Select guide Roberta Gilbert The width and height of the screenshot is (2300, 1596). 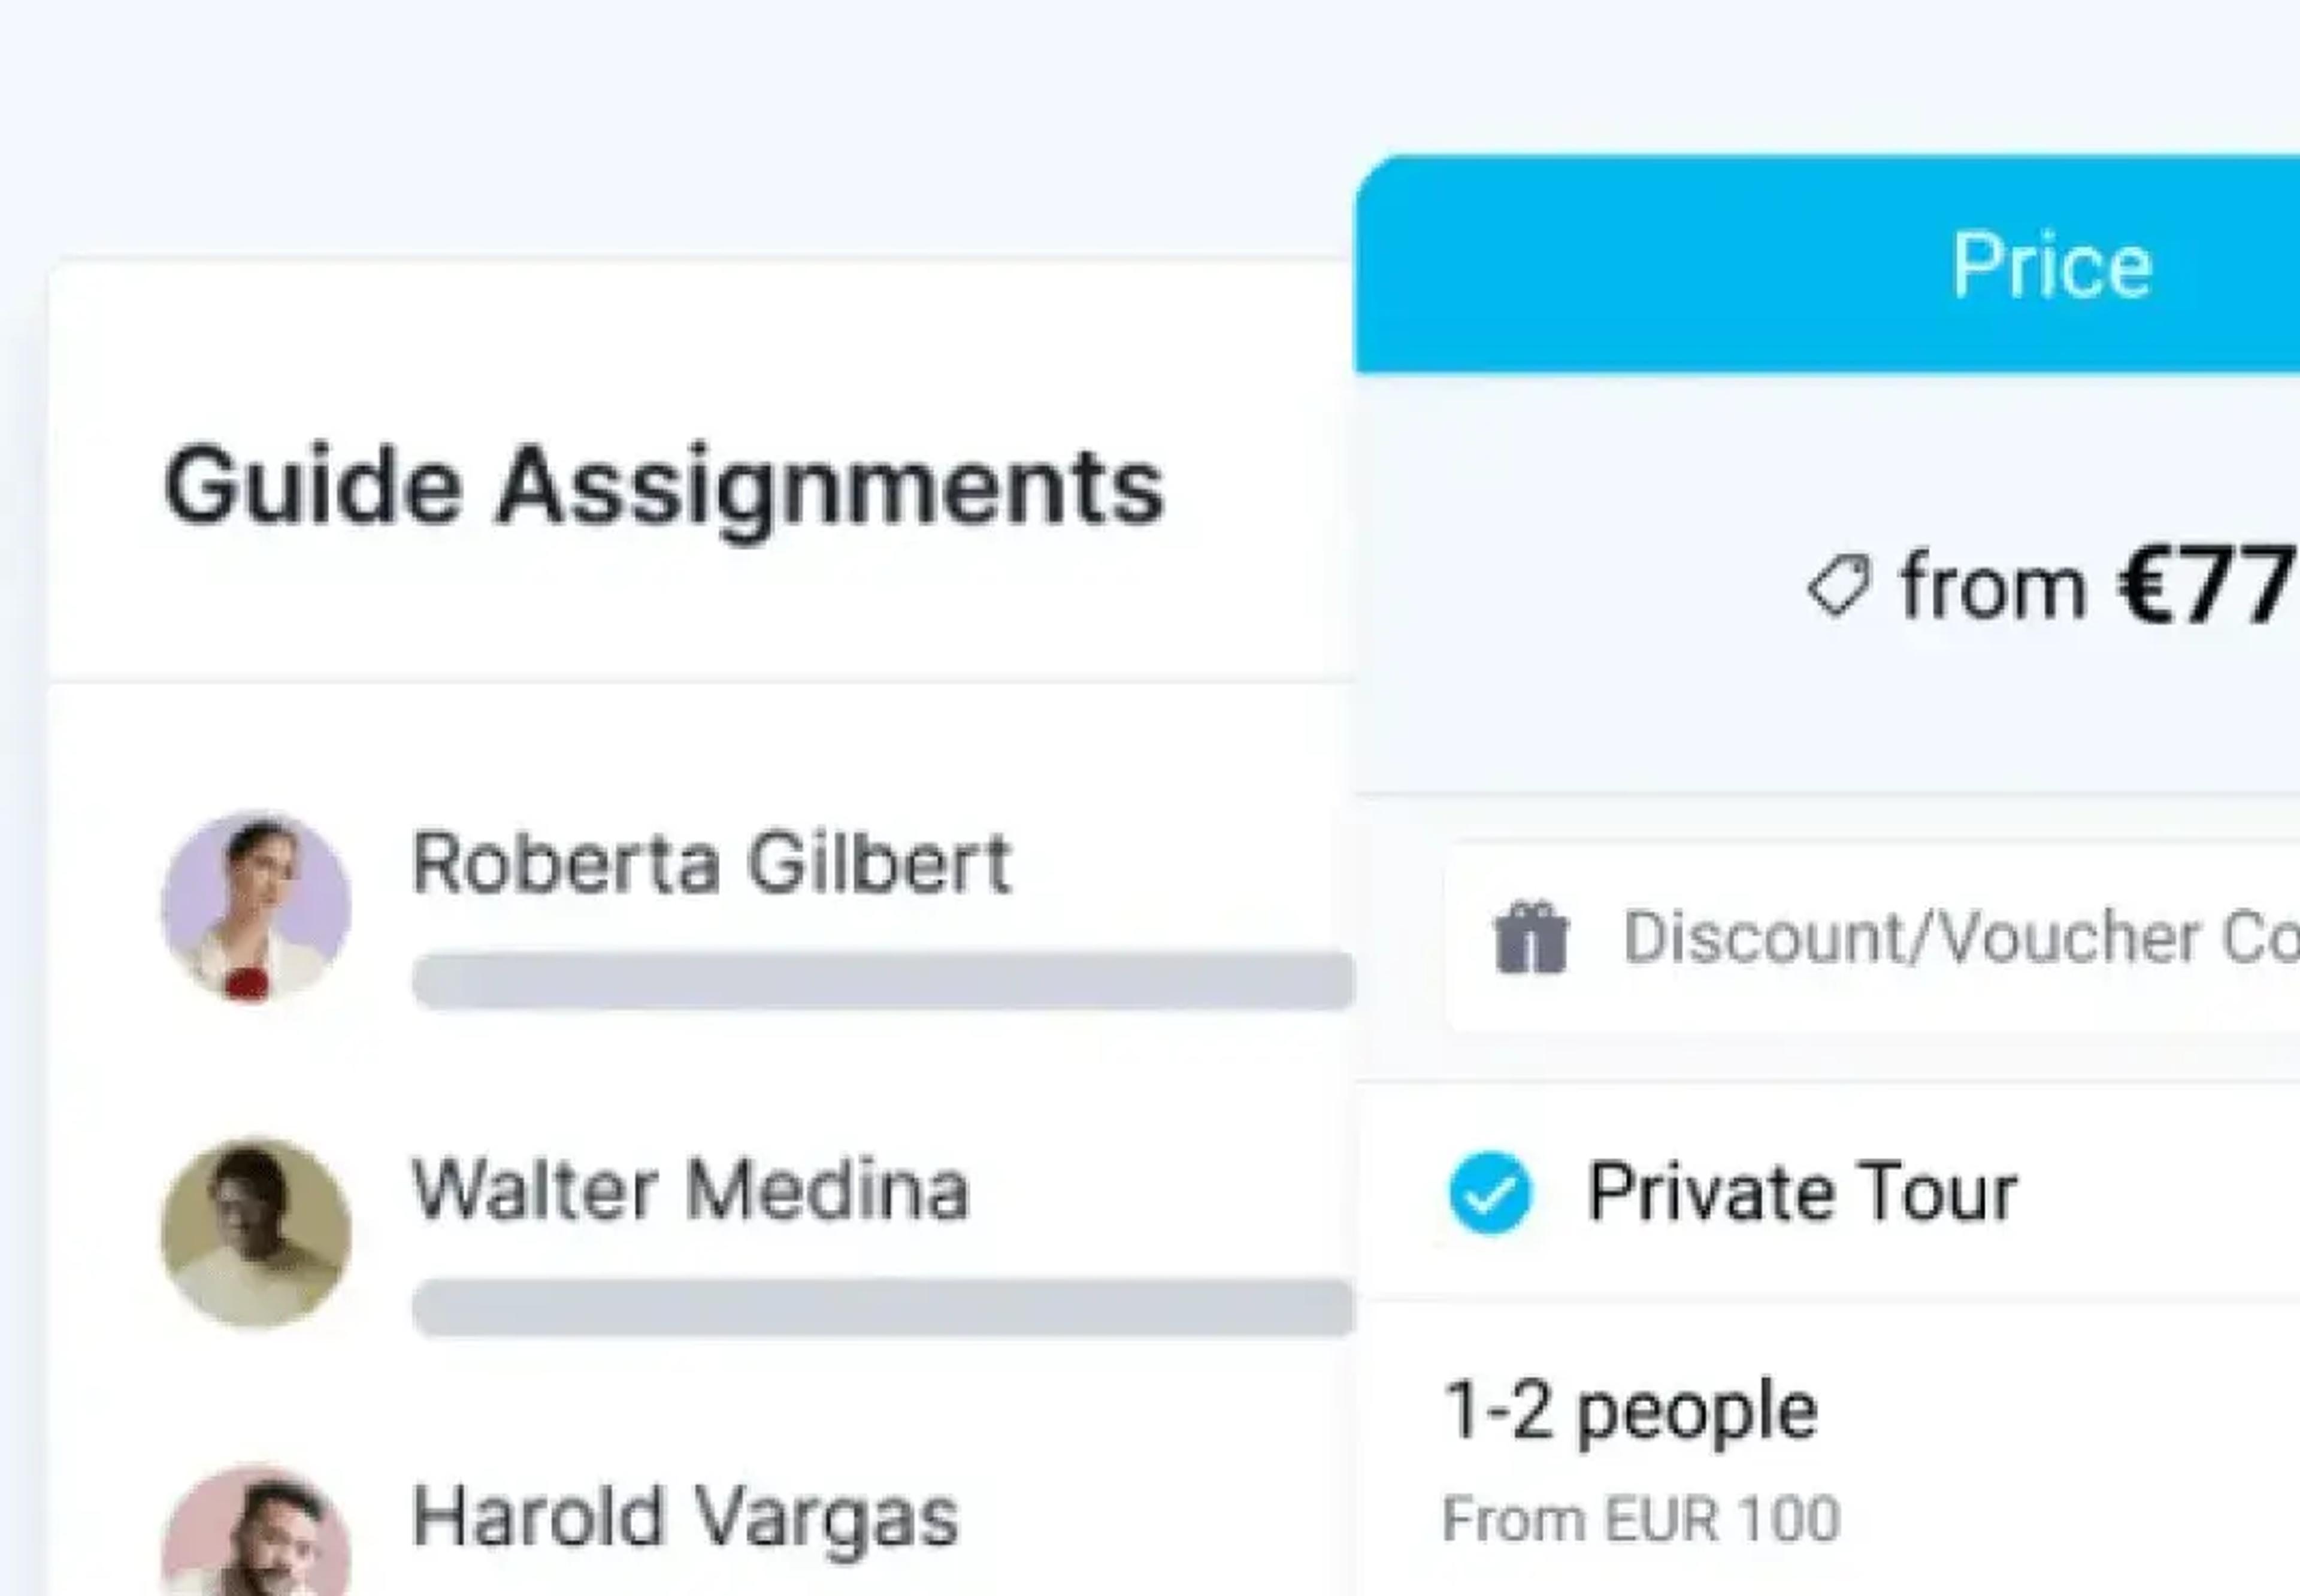click(x=711, y=862)
